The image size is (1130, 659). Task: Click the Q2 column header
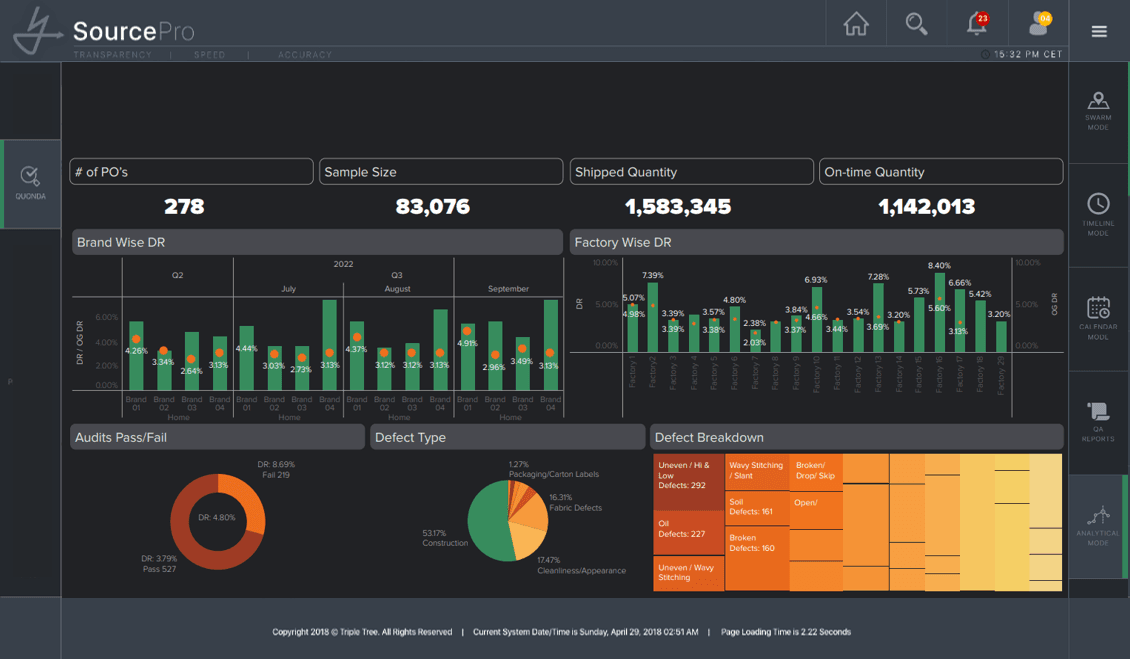[177, 275]
